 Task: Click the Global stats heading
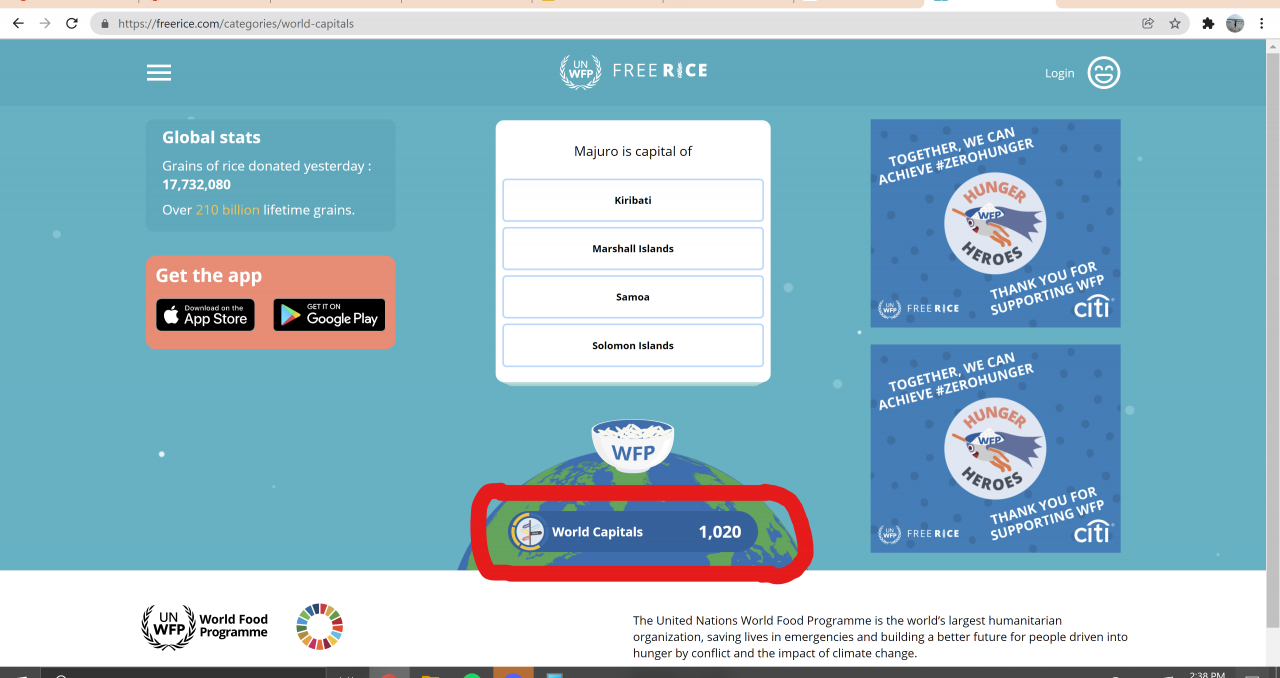point(211,138)
